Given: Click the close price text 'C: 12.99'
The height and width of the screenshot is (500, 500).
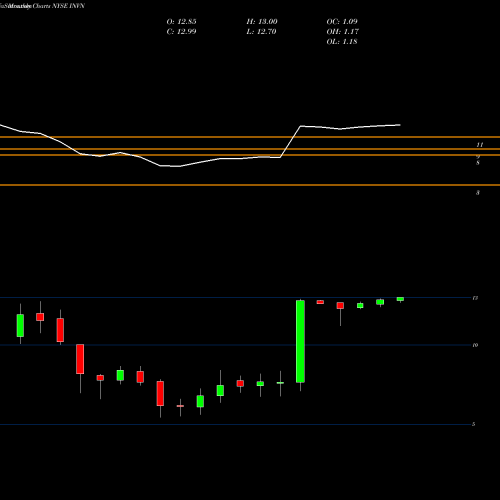Looking at the screenshot, I should click(181, 32).
